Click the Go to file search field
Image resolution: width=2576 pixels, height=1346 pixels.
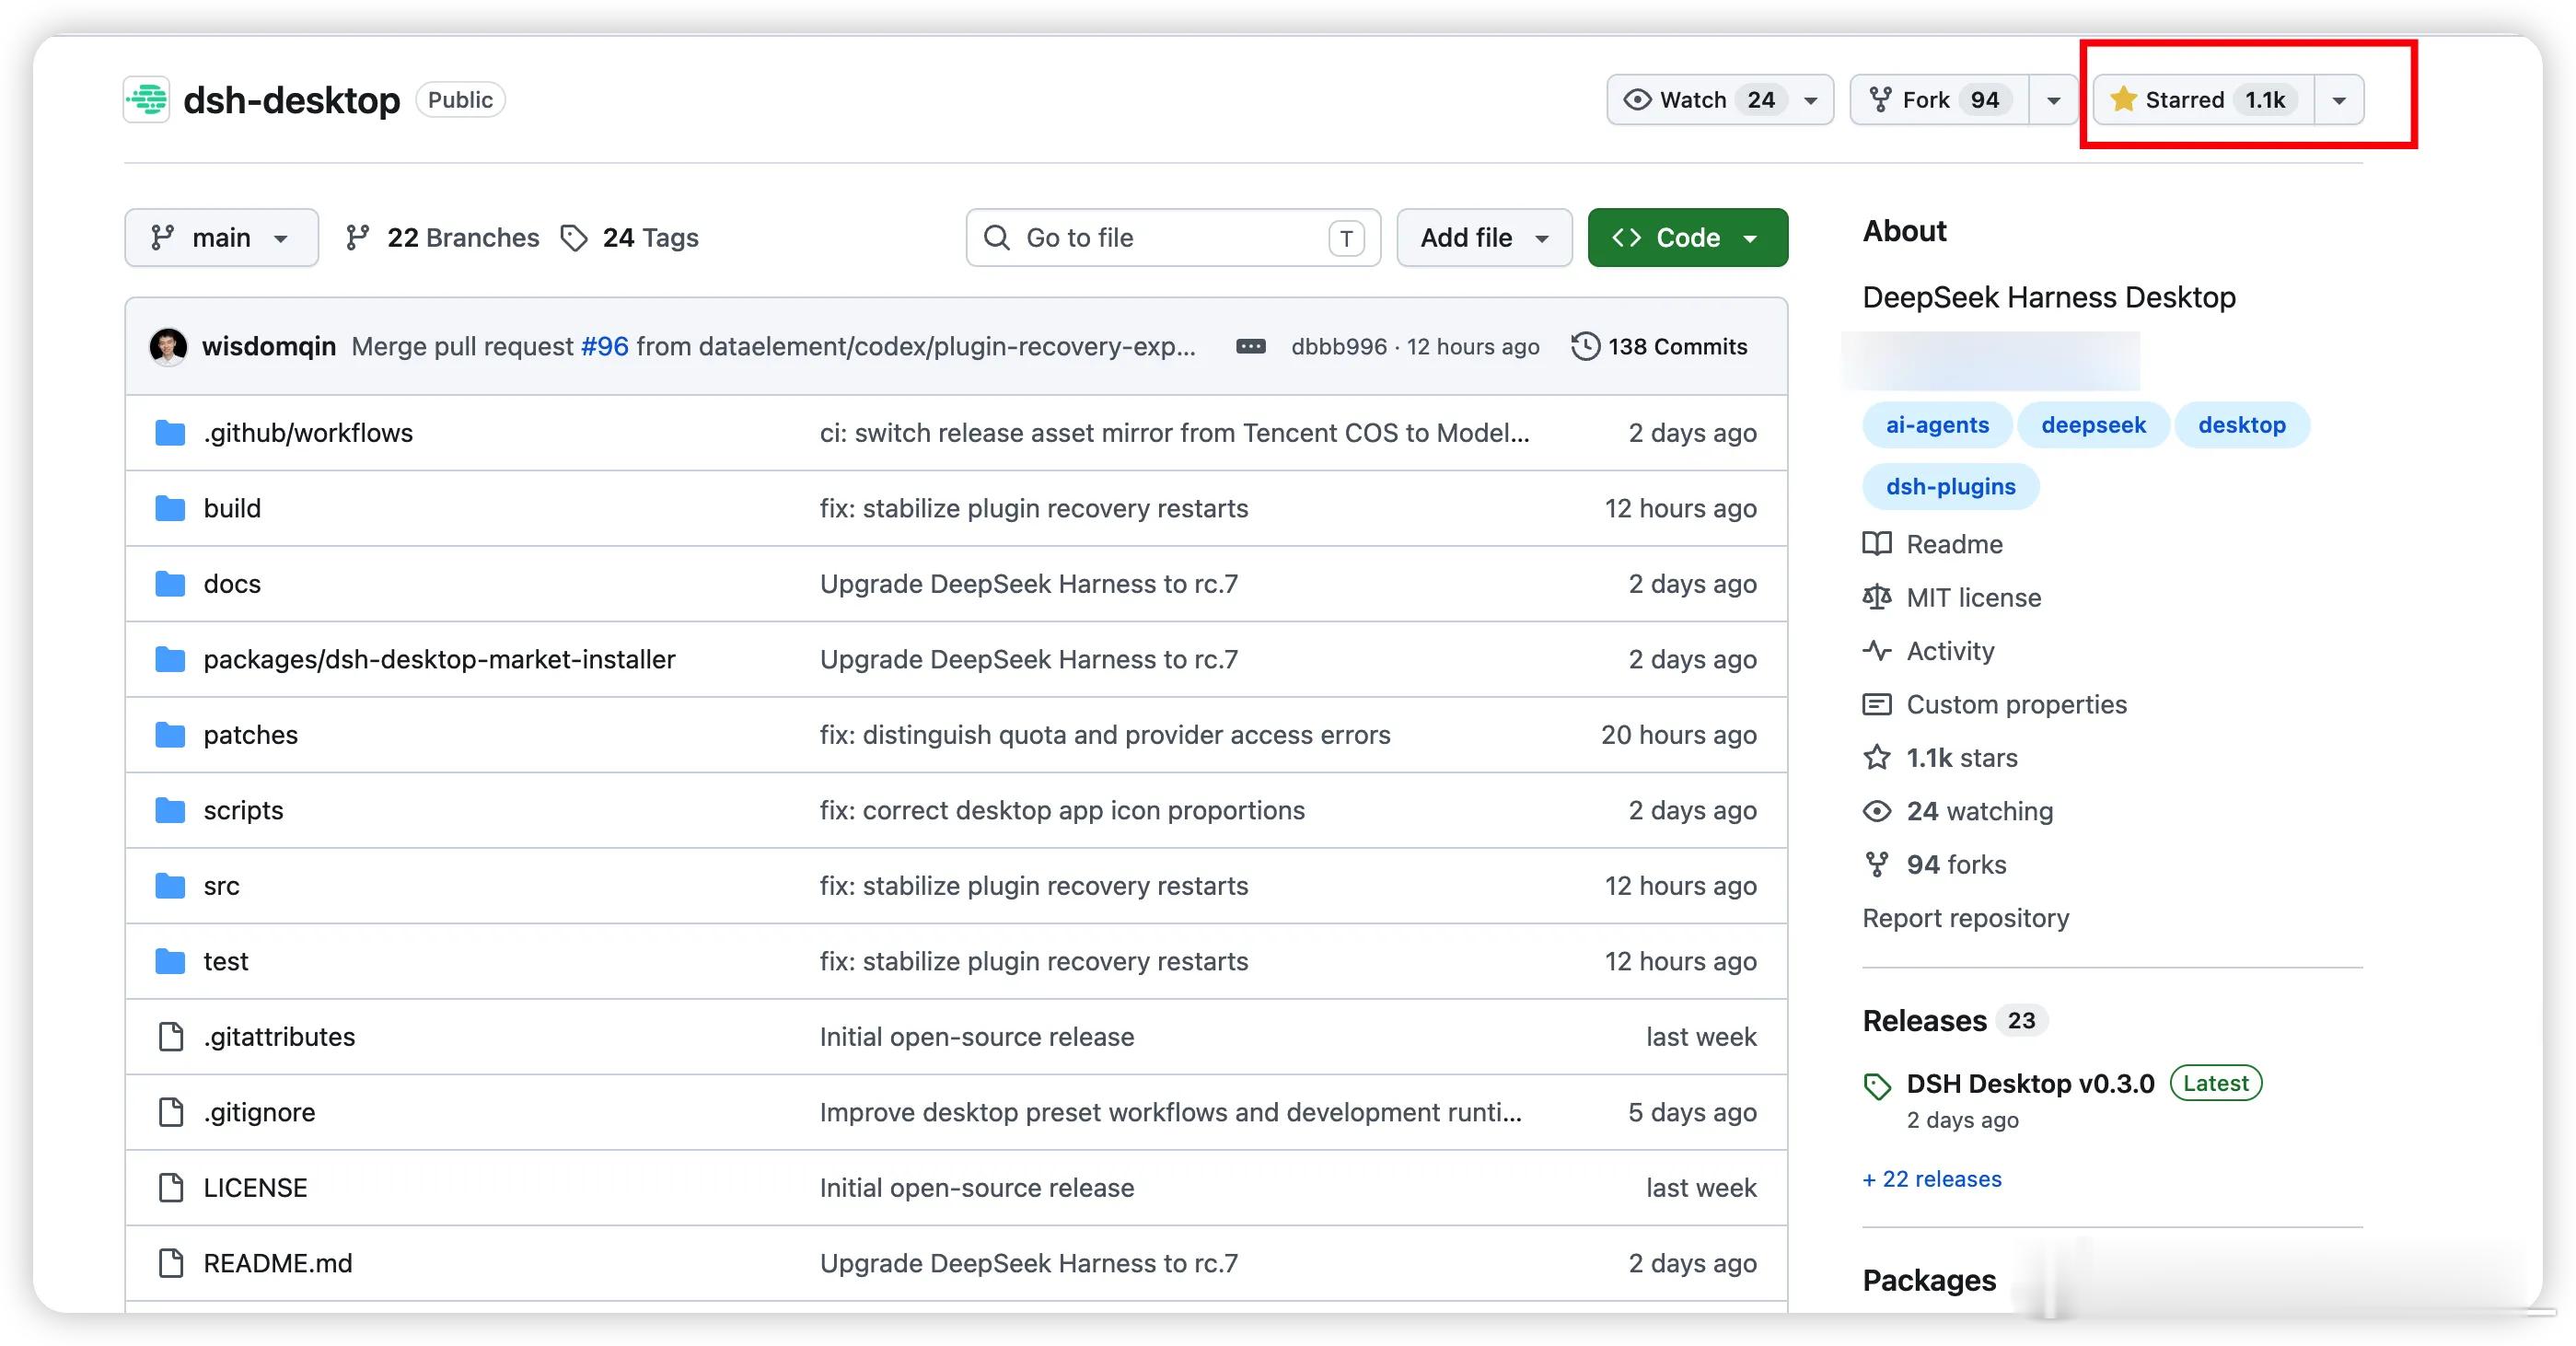1173,238
